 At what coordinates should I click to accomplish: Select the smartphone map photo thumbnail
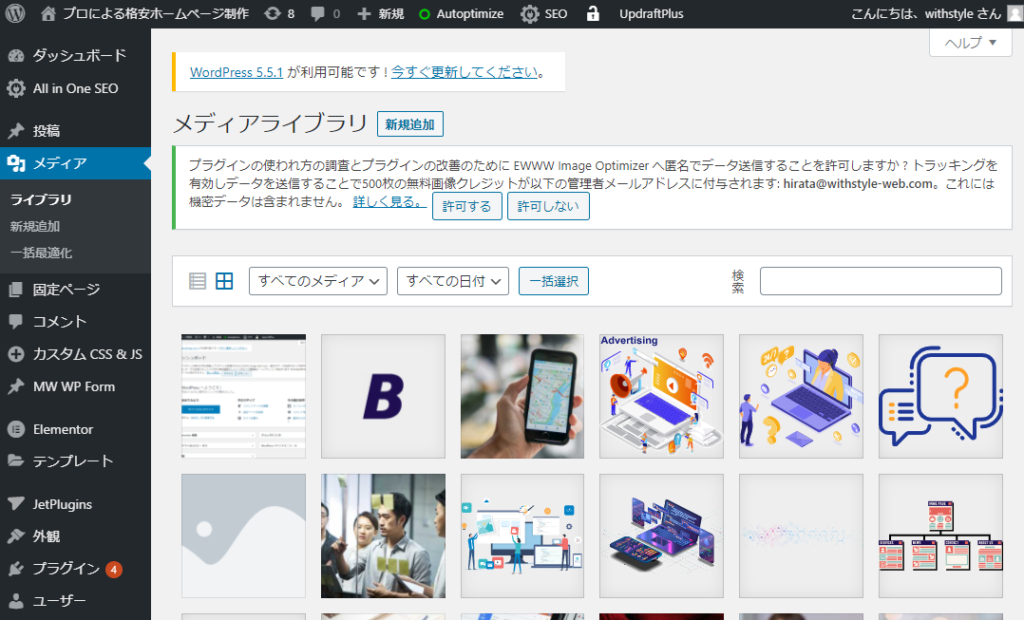coord(522,396)
